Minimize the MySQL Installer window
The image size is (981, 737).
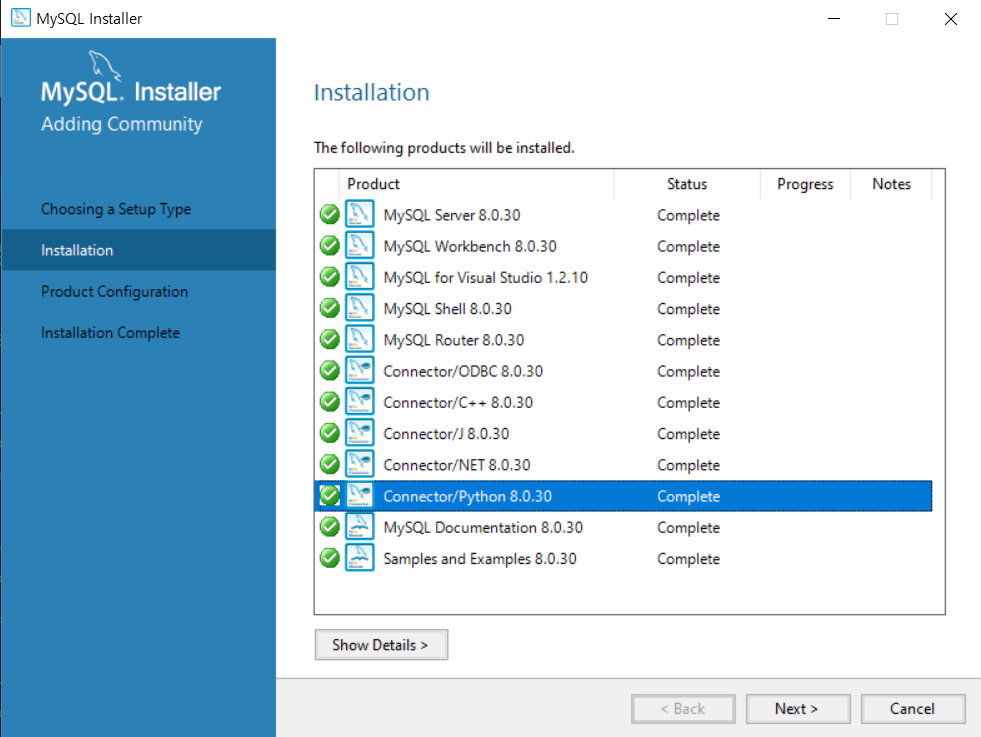833,19
